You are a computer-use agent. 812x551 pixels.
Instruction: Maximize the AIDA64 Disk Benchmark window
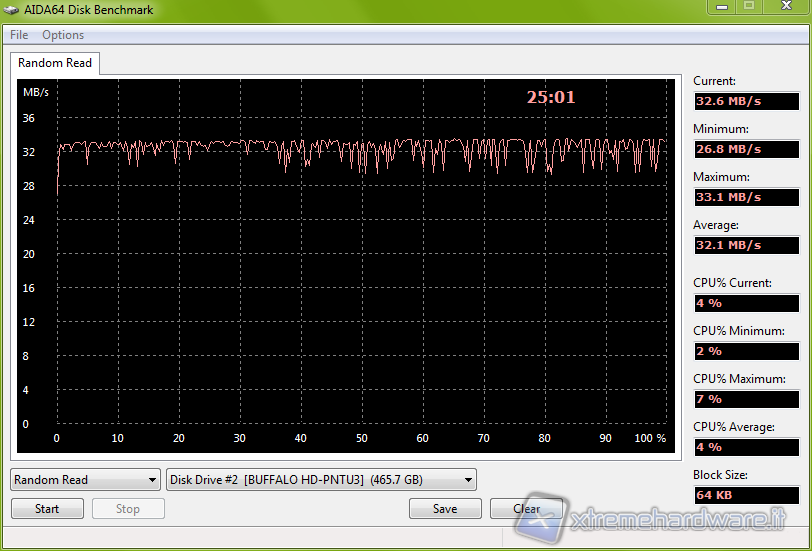pyautogui.click(x=749, y=6)
